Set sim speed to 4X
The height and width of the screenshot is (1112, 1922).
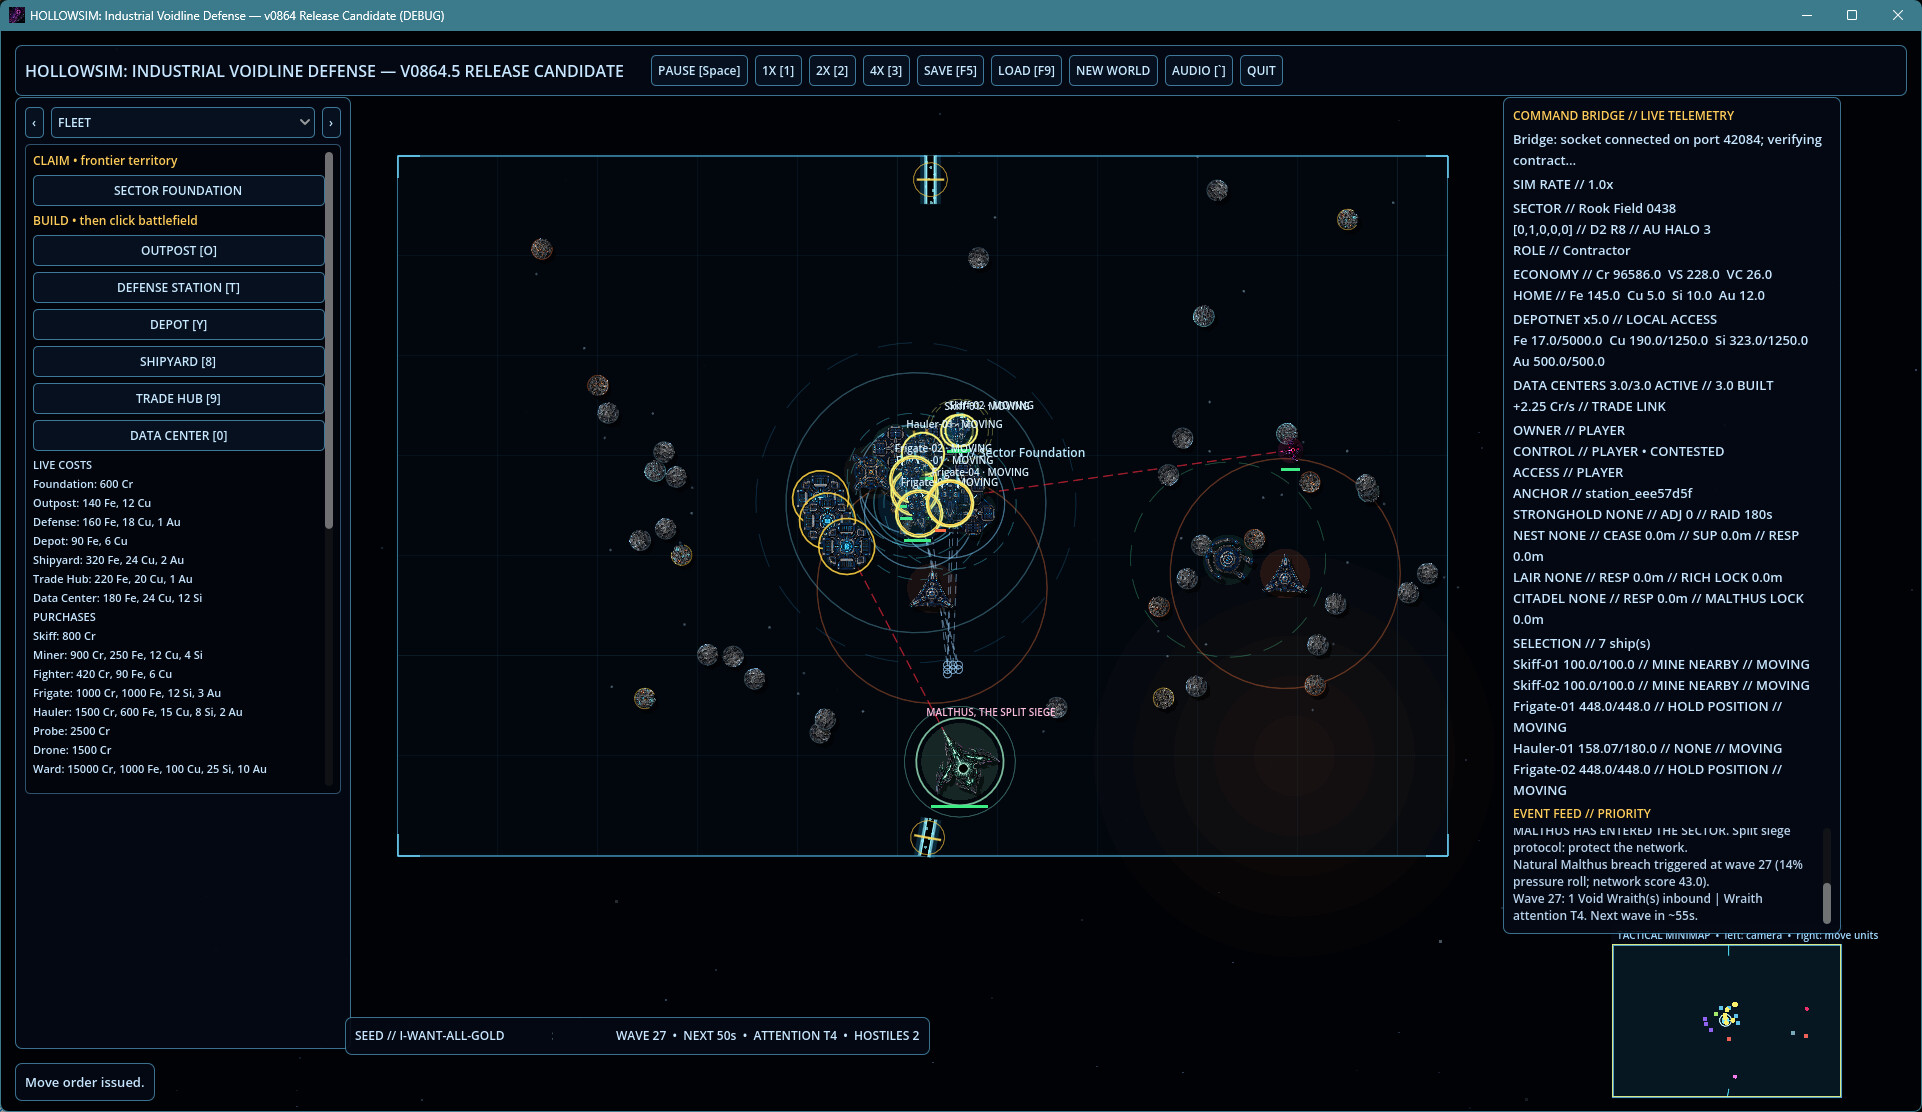(x=886, y=71)
